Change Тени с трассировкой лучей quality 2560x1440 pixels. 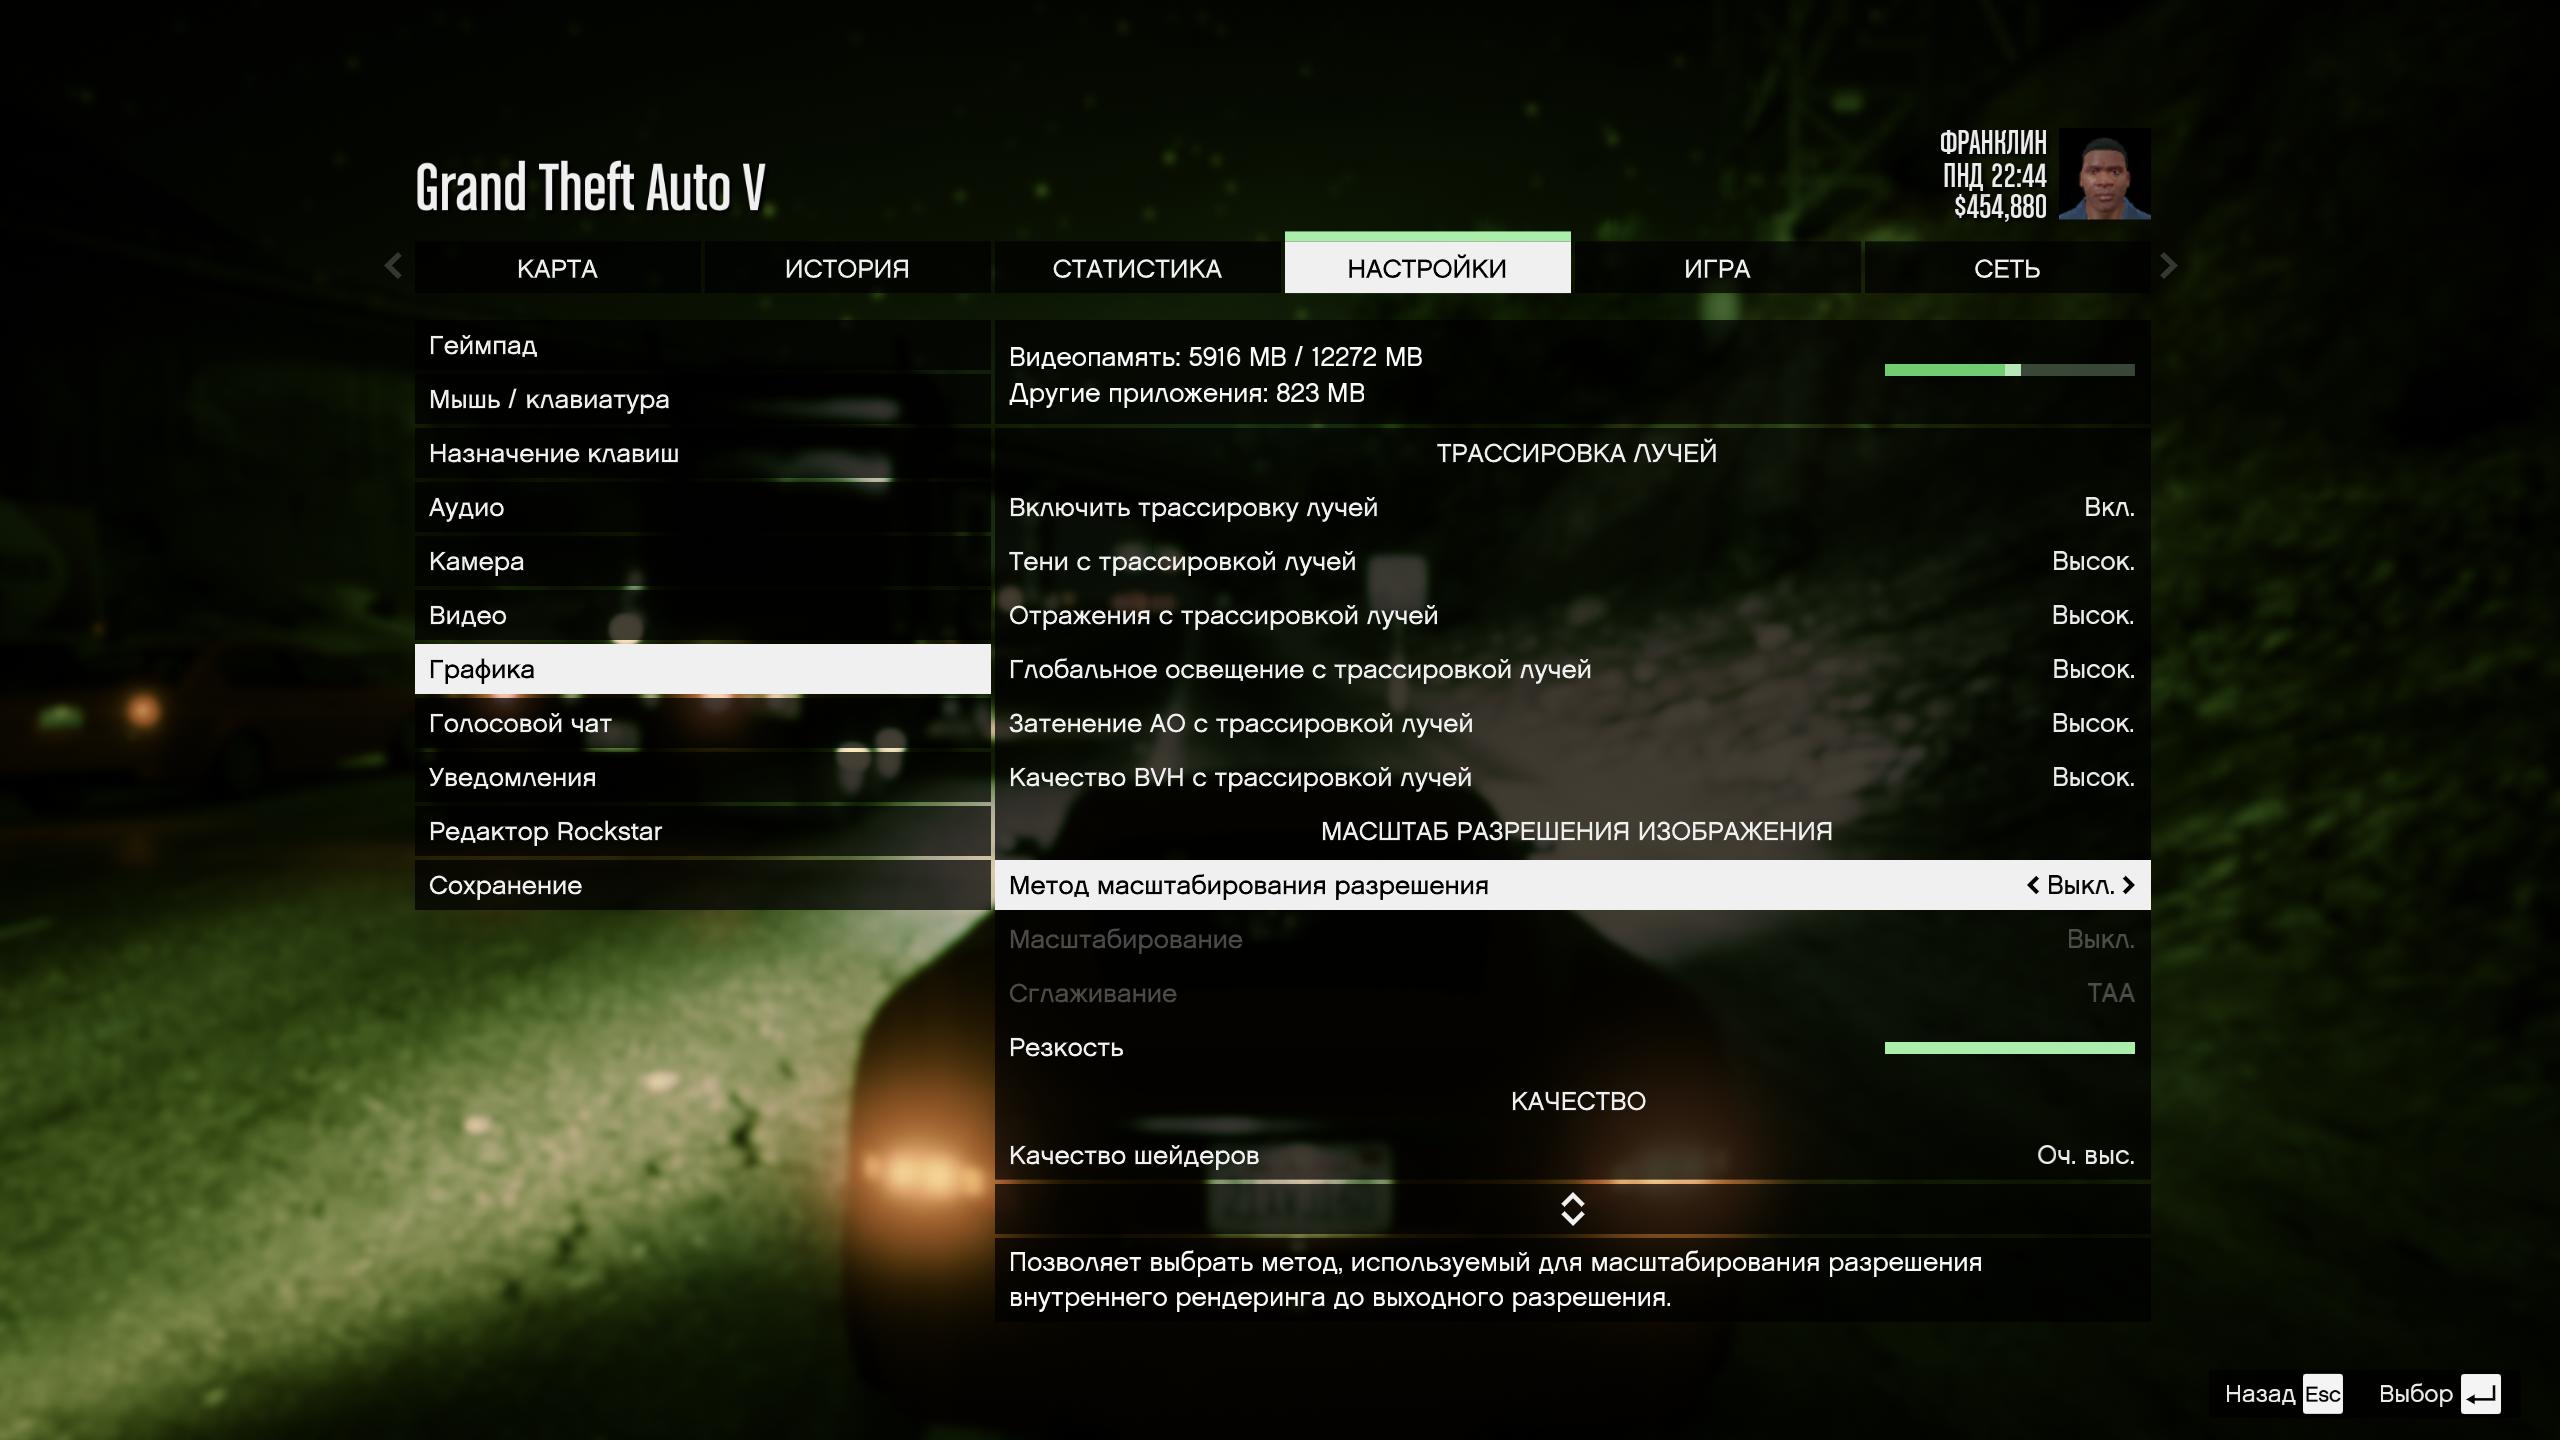coord(1573,561)
